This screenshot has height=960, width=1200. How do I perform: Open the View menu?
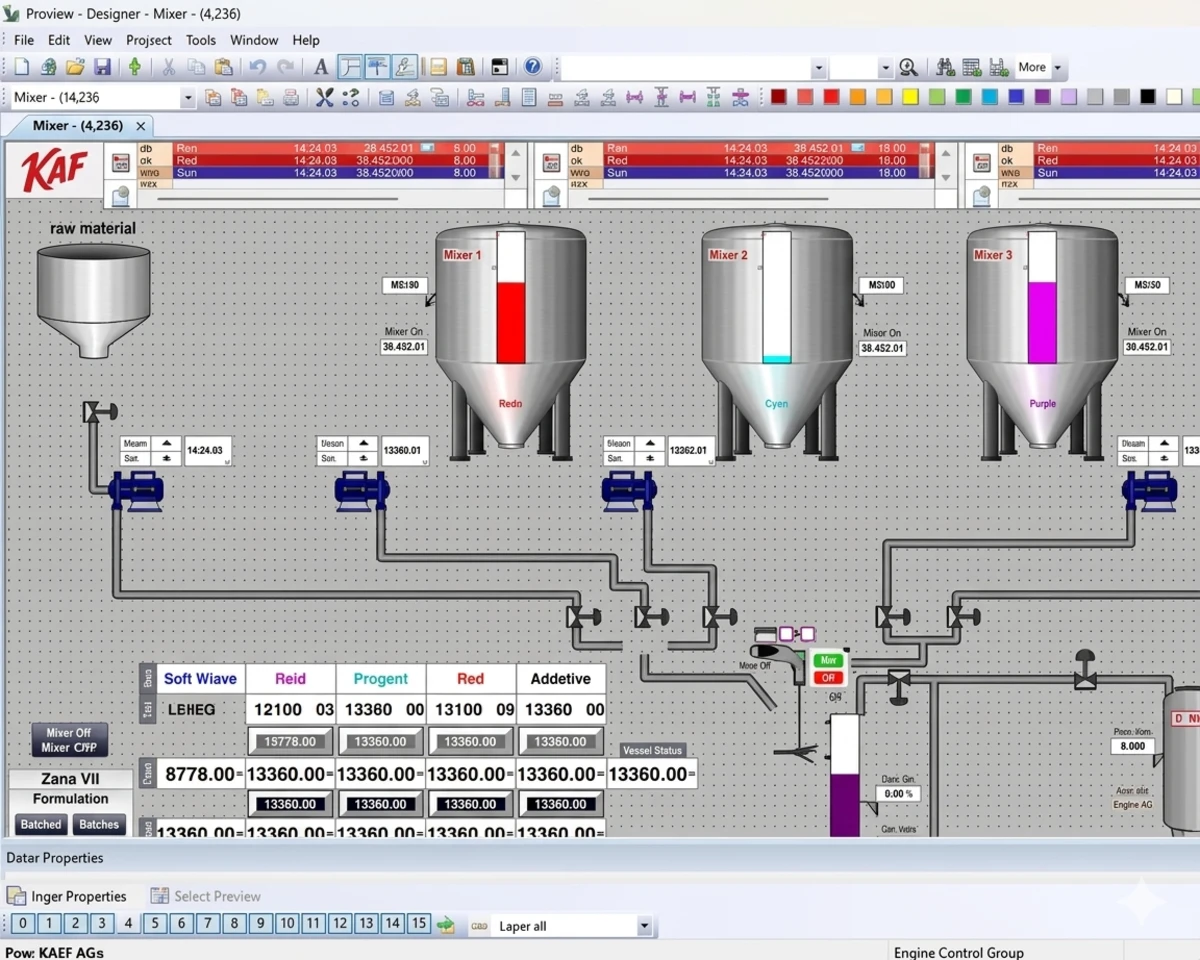coord(98,40)
